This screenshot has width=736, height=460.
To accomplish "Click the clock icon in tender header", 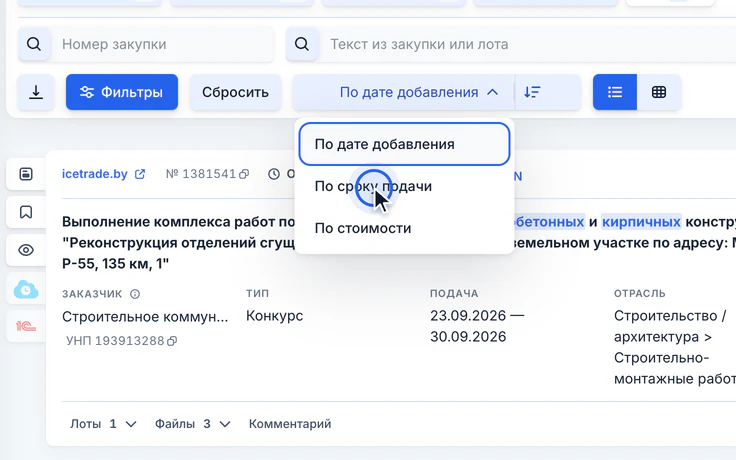I will coord(274,174).
